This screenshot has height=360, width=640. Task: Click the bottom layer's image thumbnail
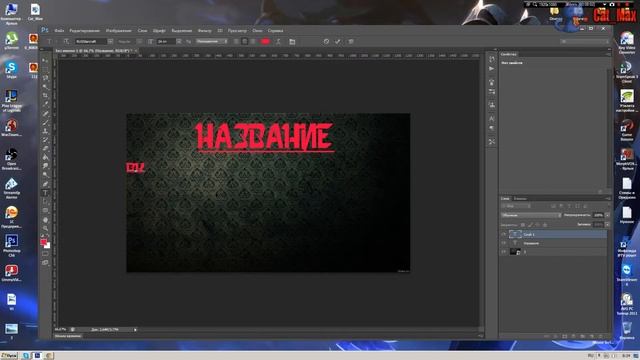tap(515, 252)
